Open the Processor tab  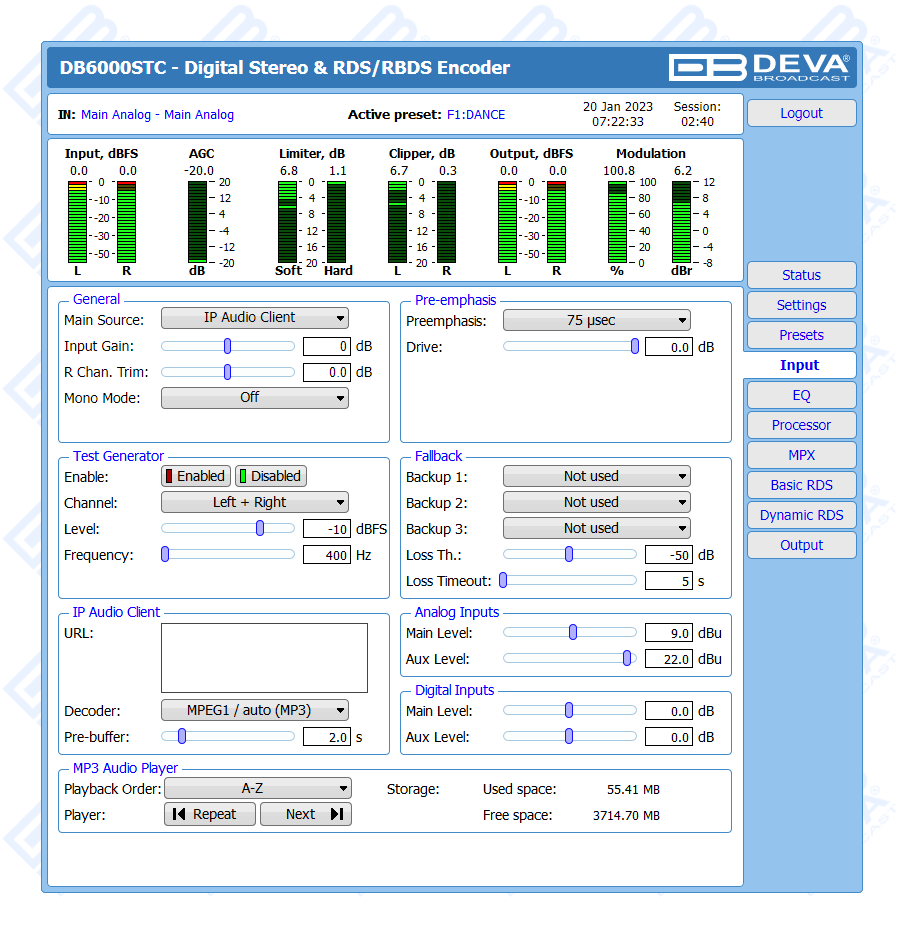pos(801,425)
